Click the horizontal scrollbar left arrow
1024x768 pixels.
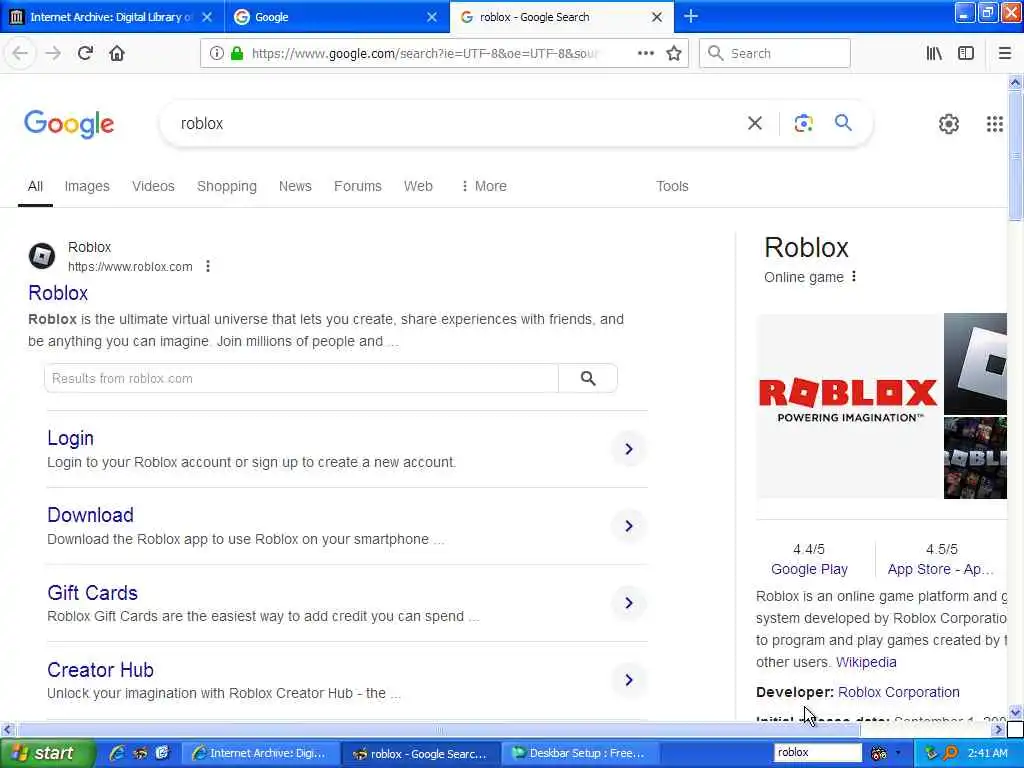click(7, 729)
